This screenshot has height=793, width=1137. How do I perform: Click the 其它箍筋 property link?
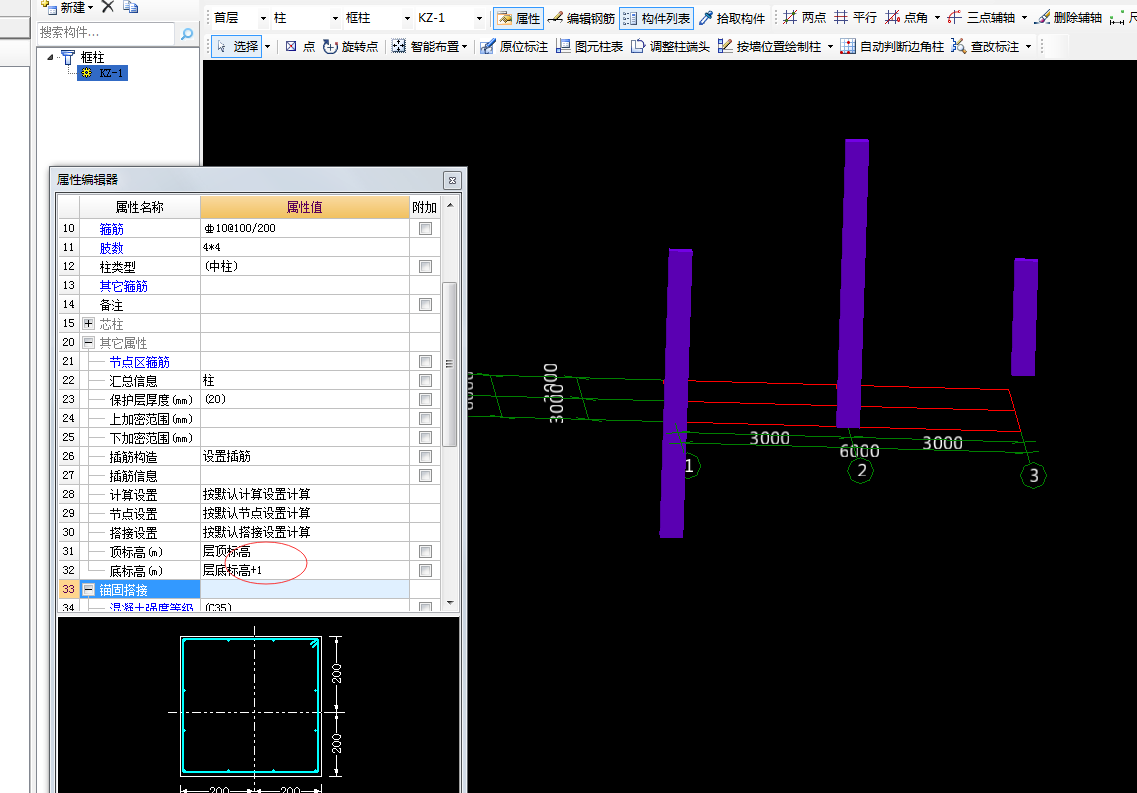click(x=123, y=286)
